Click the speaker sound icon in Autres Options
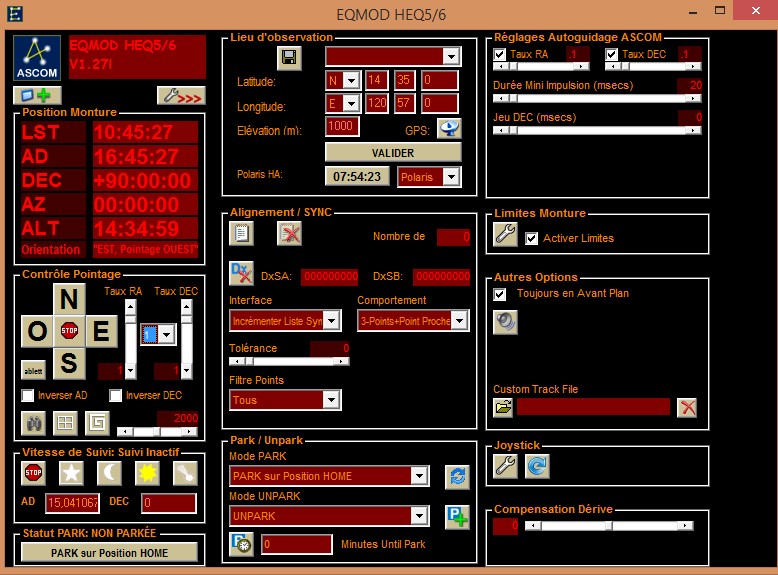This screenshot has height=575, width=778. coord(506,322)
